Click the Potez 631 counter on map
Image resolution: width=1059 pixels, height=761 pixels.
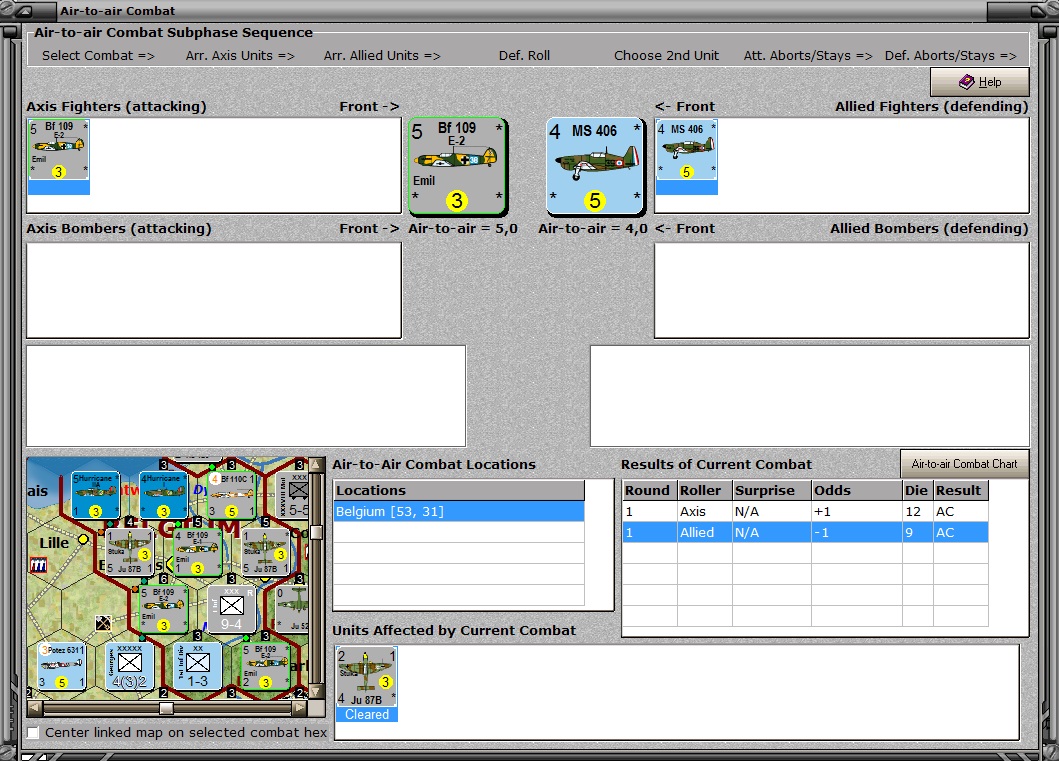[x=61, y=666]
